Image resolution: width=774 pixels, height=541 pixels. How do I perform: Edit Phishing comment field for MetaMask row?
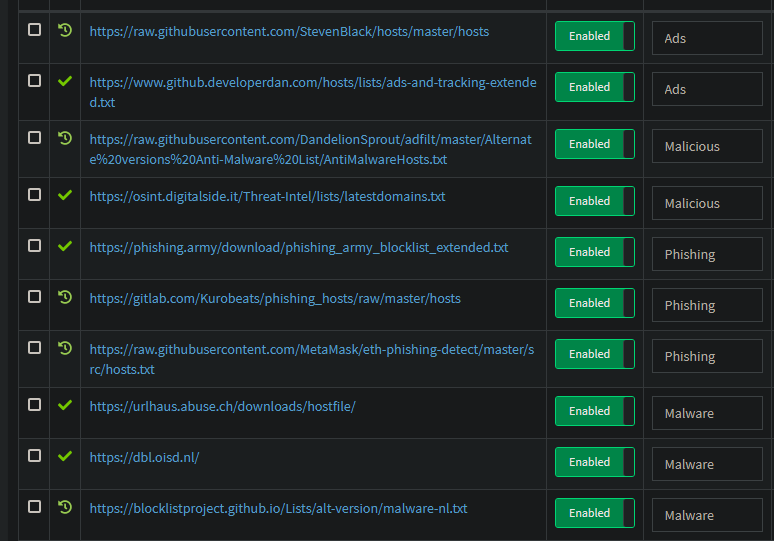click(x=707, y=356)
